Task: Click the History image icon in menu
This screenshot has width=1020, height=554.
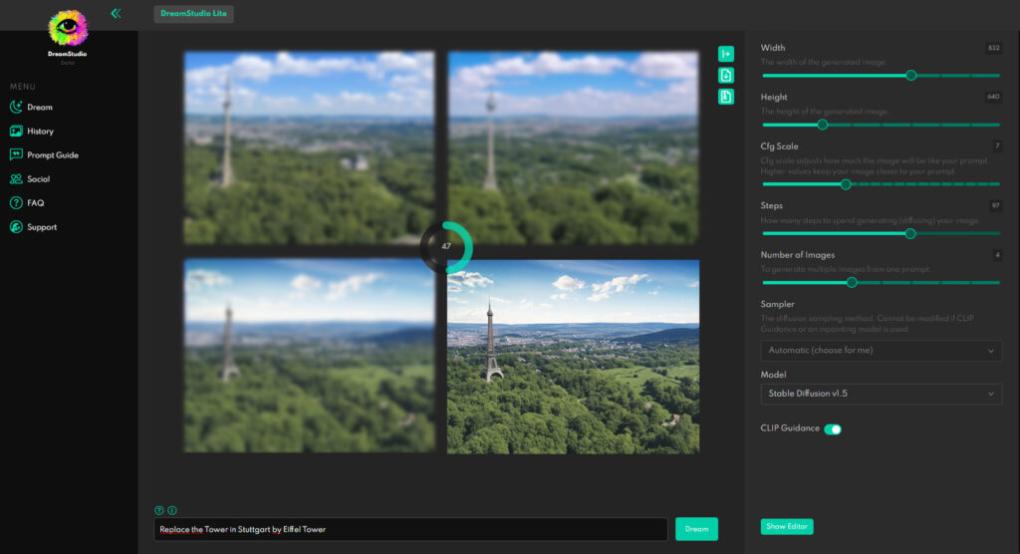Action: click(x=16, y=131)
